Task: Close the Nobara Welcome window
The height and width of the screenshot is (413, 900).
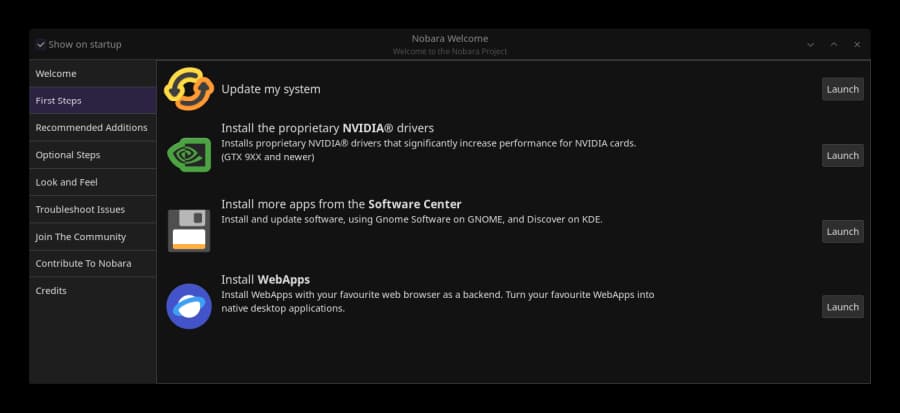Action: click(x=857, y=45)
